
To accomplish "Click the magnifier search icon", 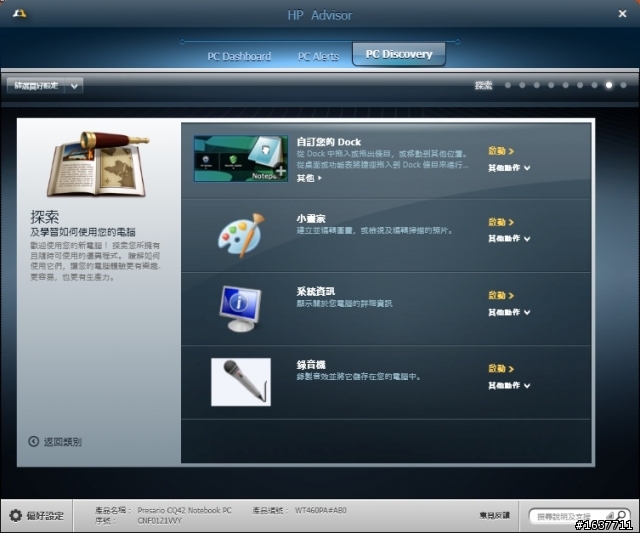I will tap(622, 515).
